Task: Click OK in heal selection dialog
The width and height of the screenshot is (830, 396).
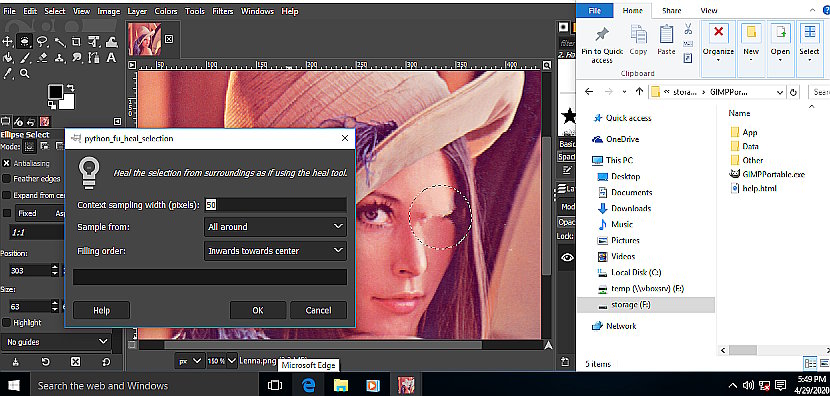Action: point(258,310)
